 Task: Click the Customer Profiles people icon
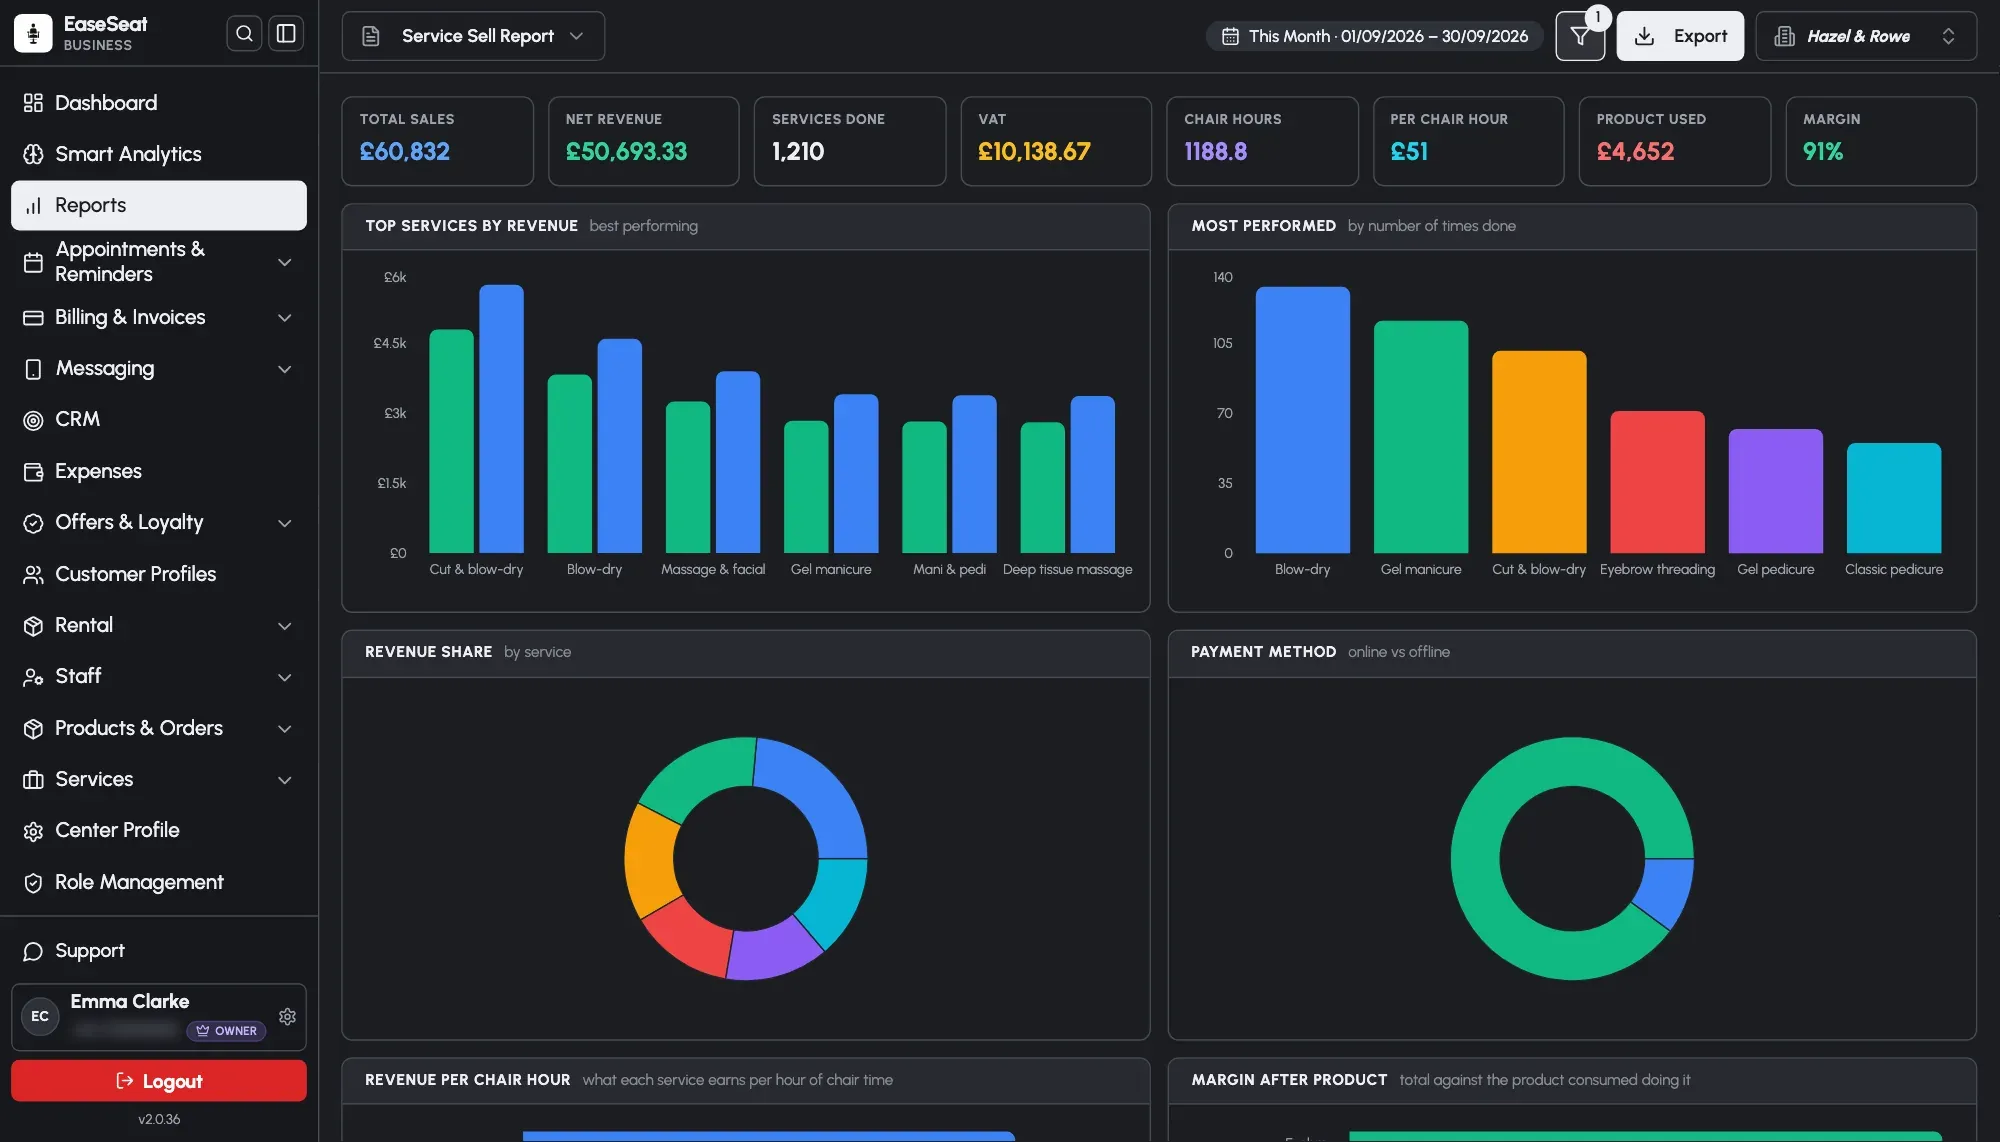[33, 575]
